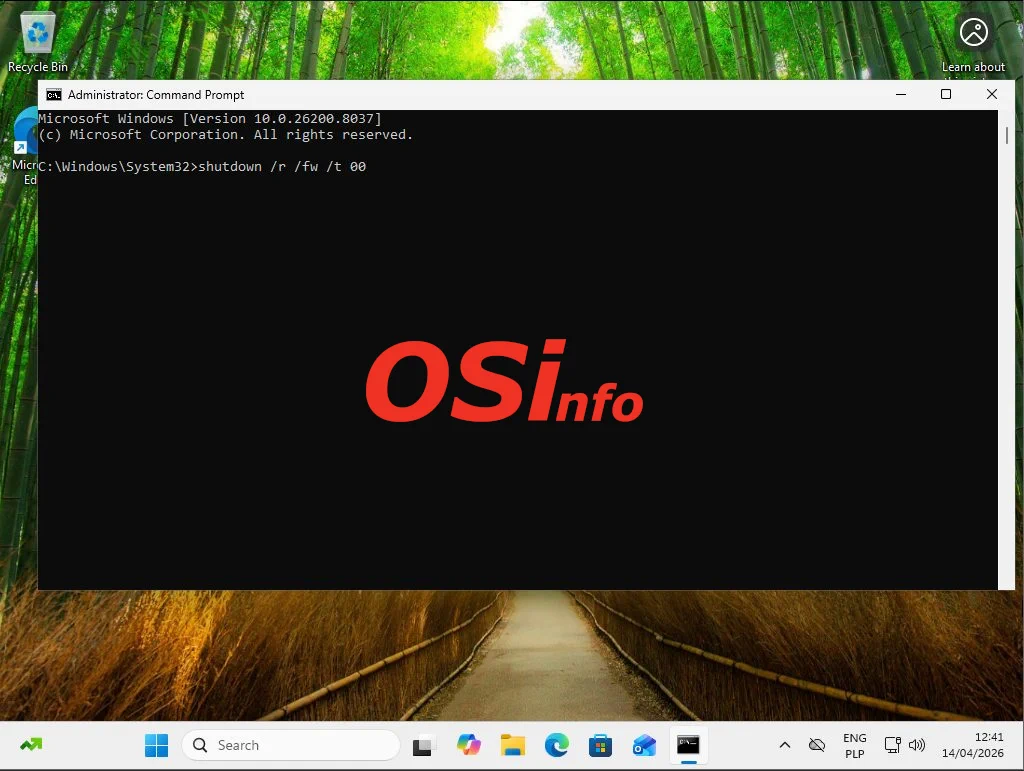This screenshot has width=1024, height=771.
Task: Open Outlook from the taskbar
Action: tap(644, 745)
